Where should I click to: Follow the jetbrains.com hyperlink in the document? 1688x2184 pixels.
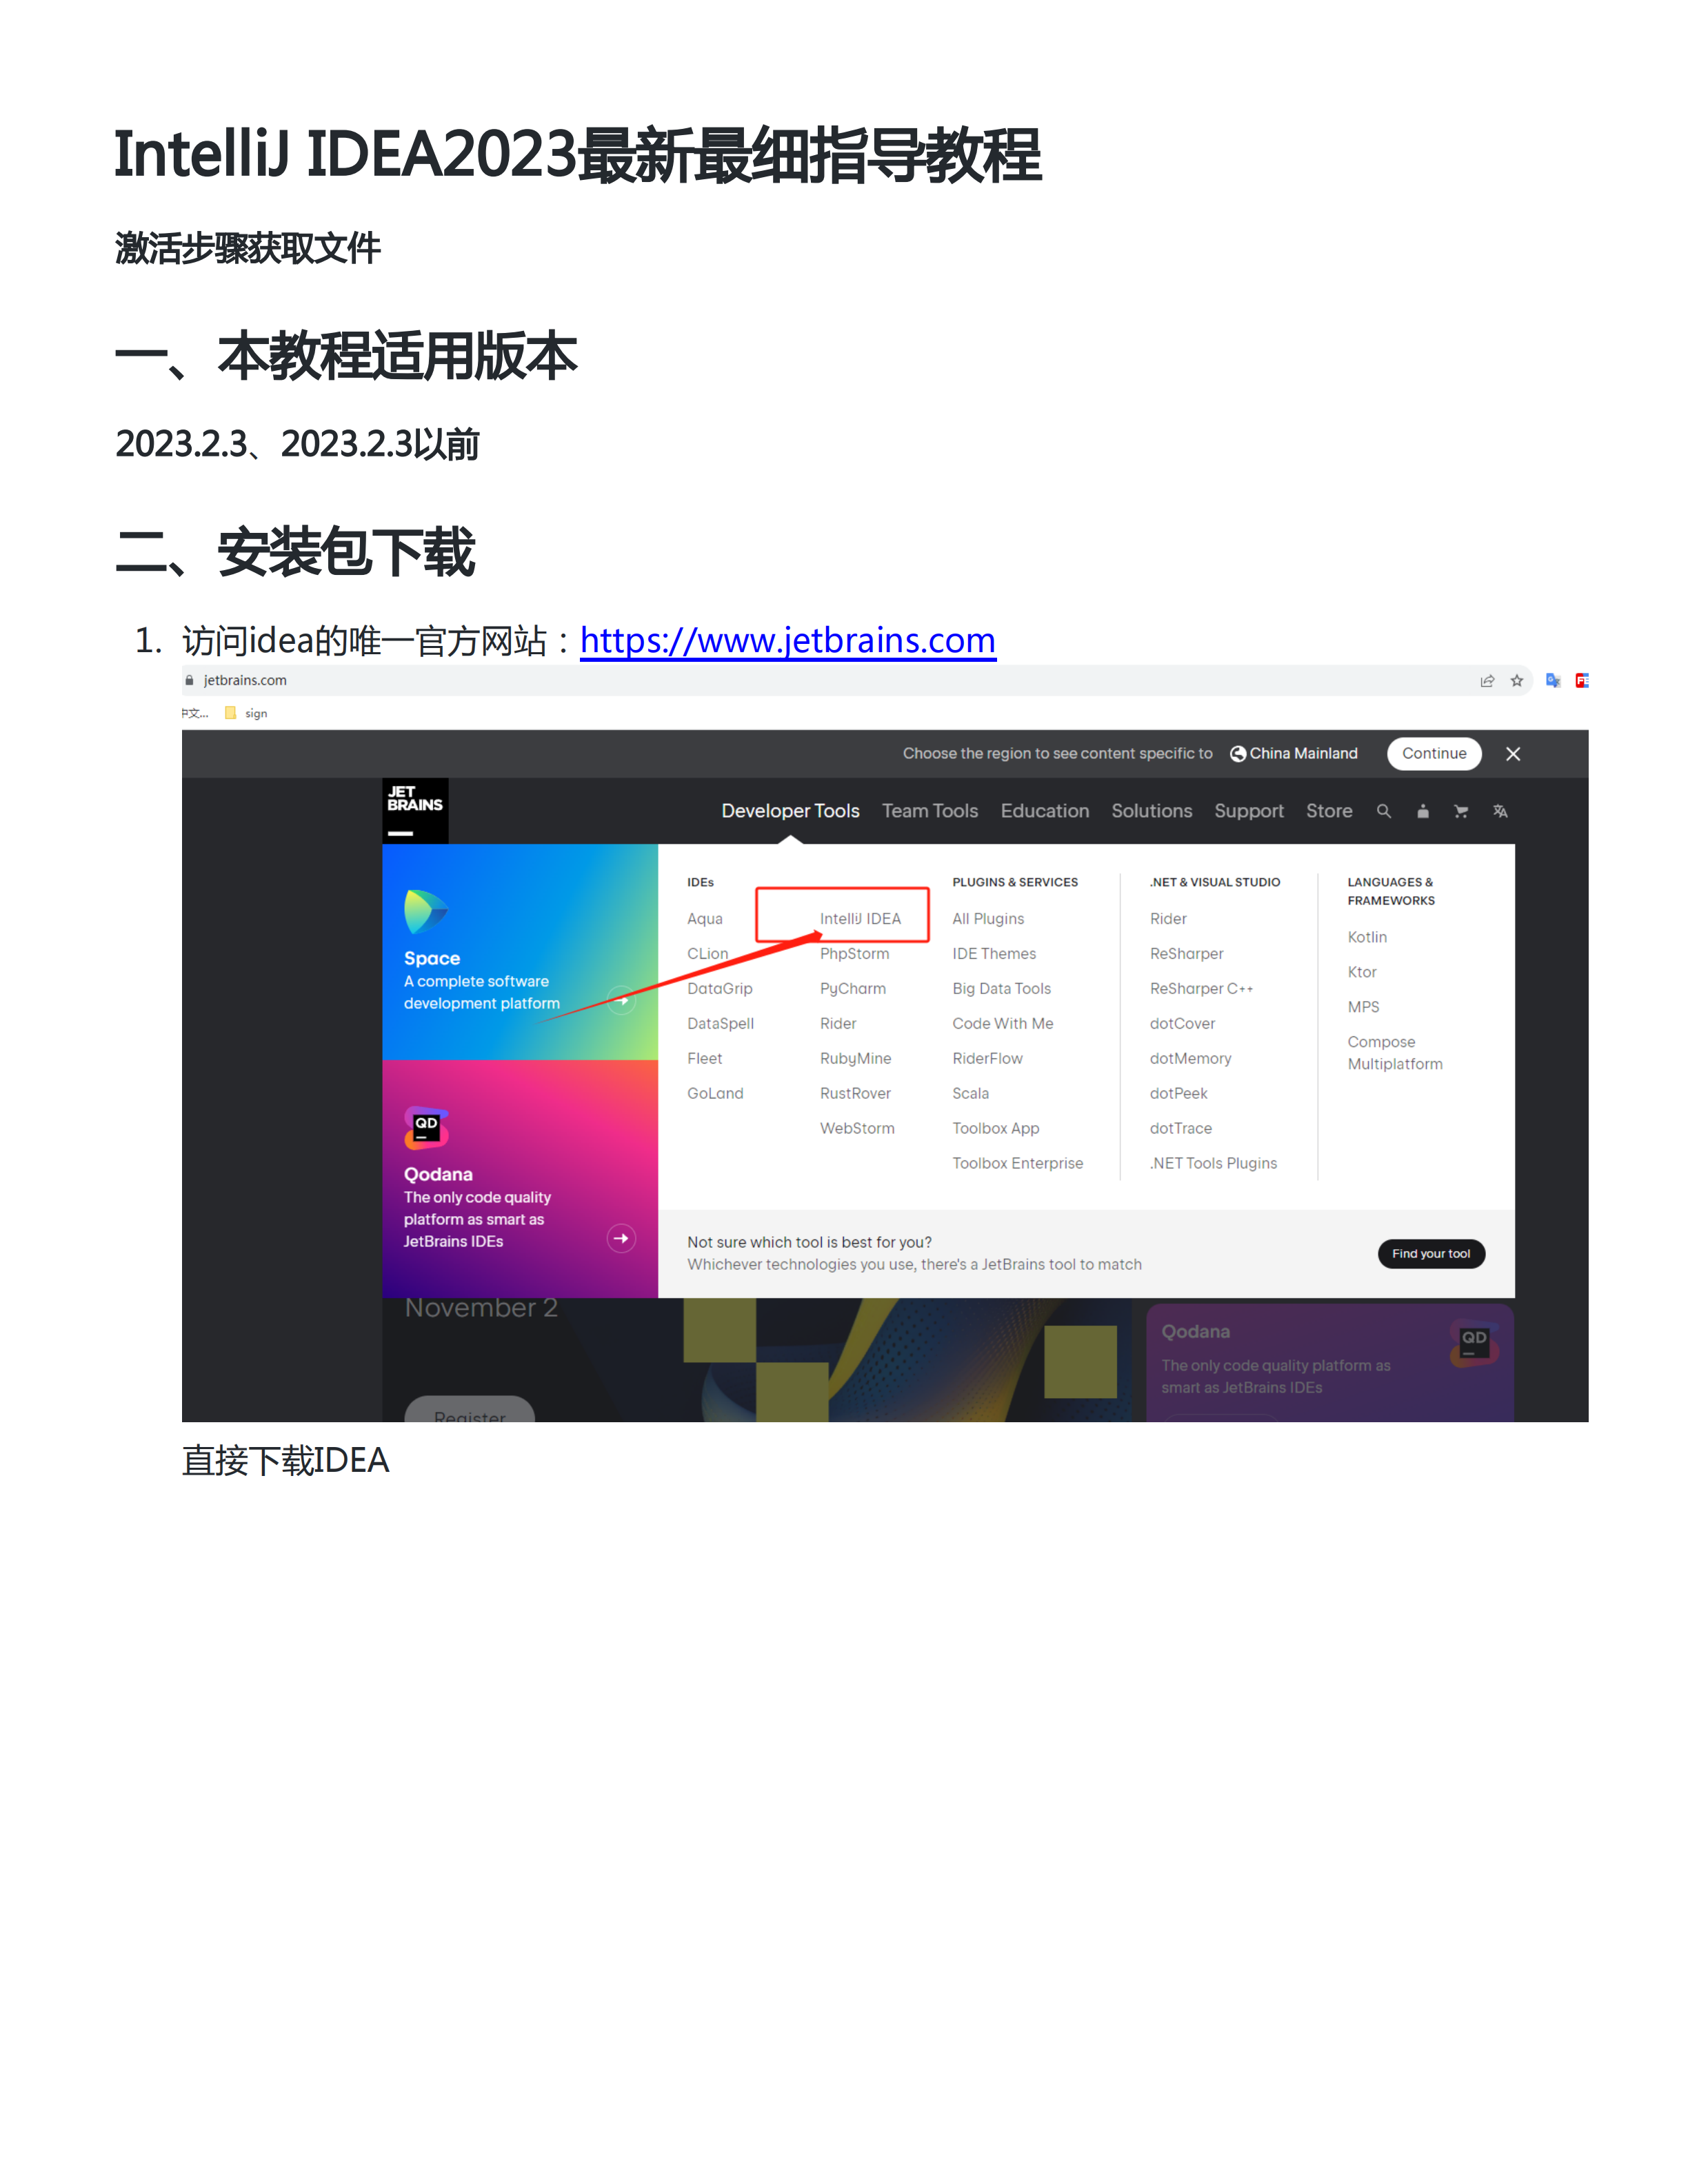pyautogui.click(x=787, y=641)
